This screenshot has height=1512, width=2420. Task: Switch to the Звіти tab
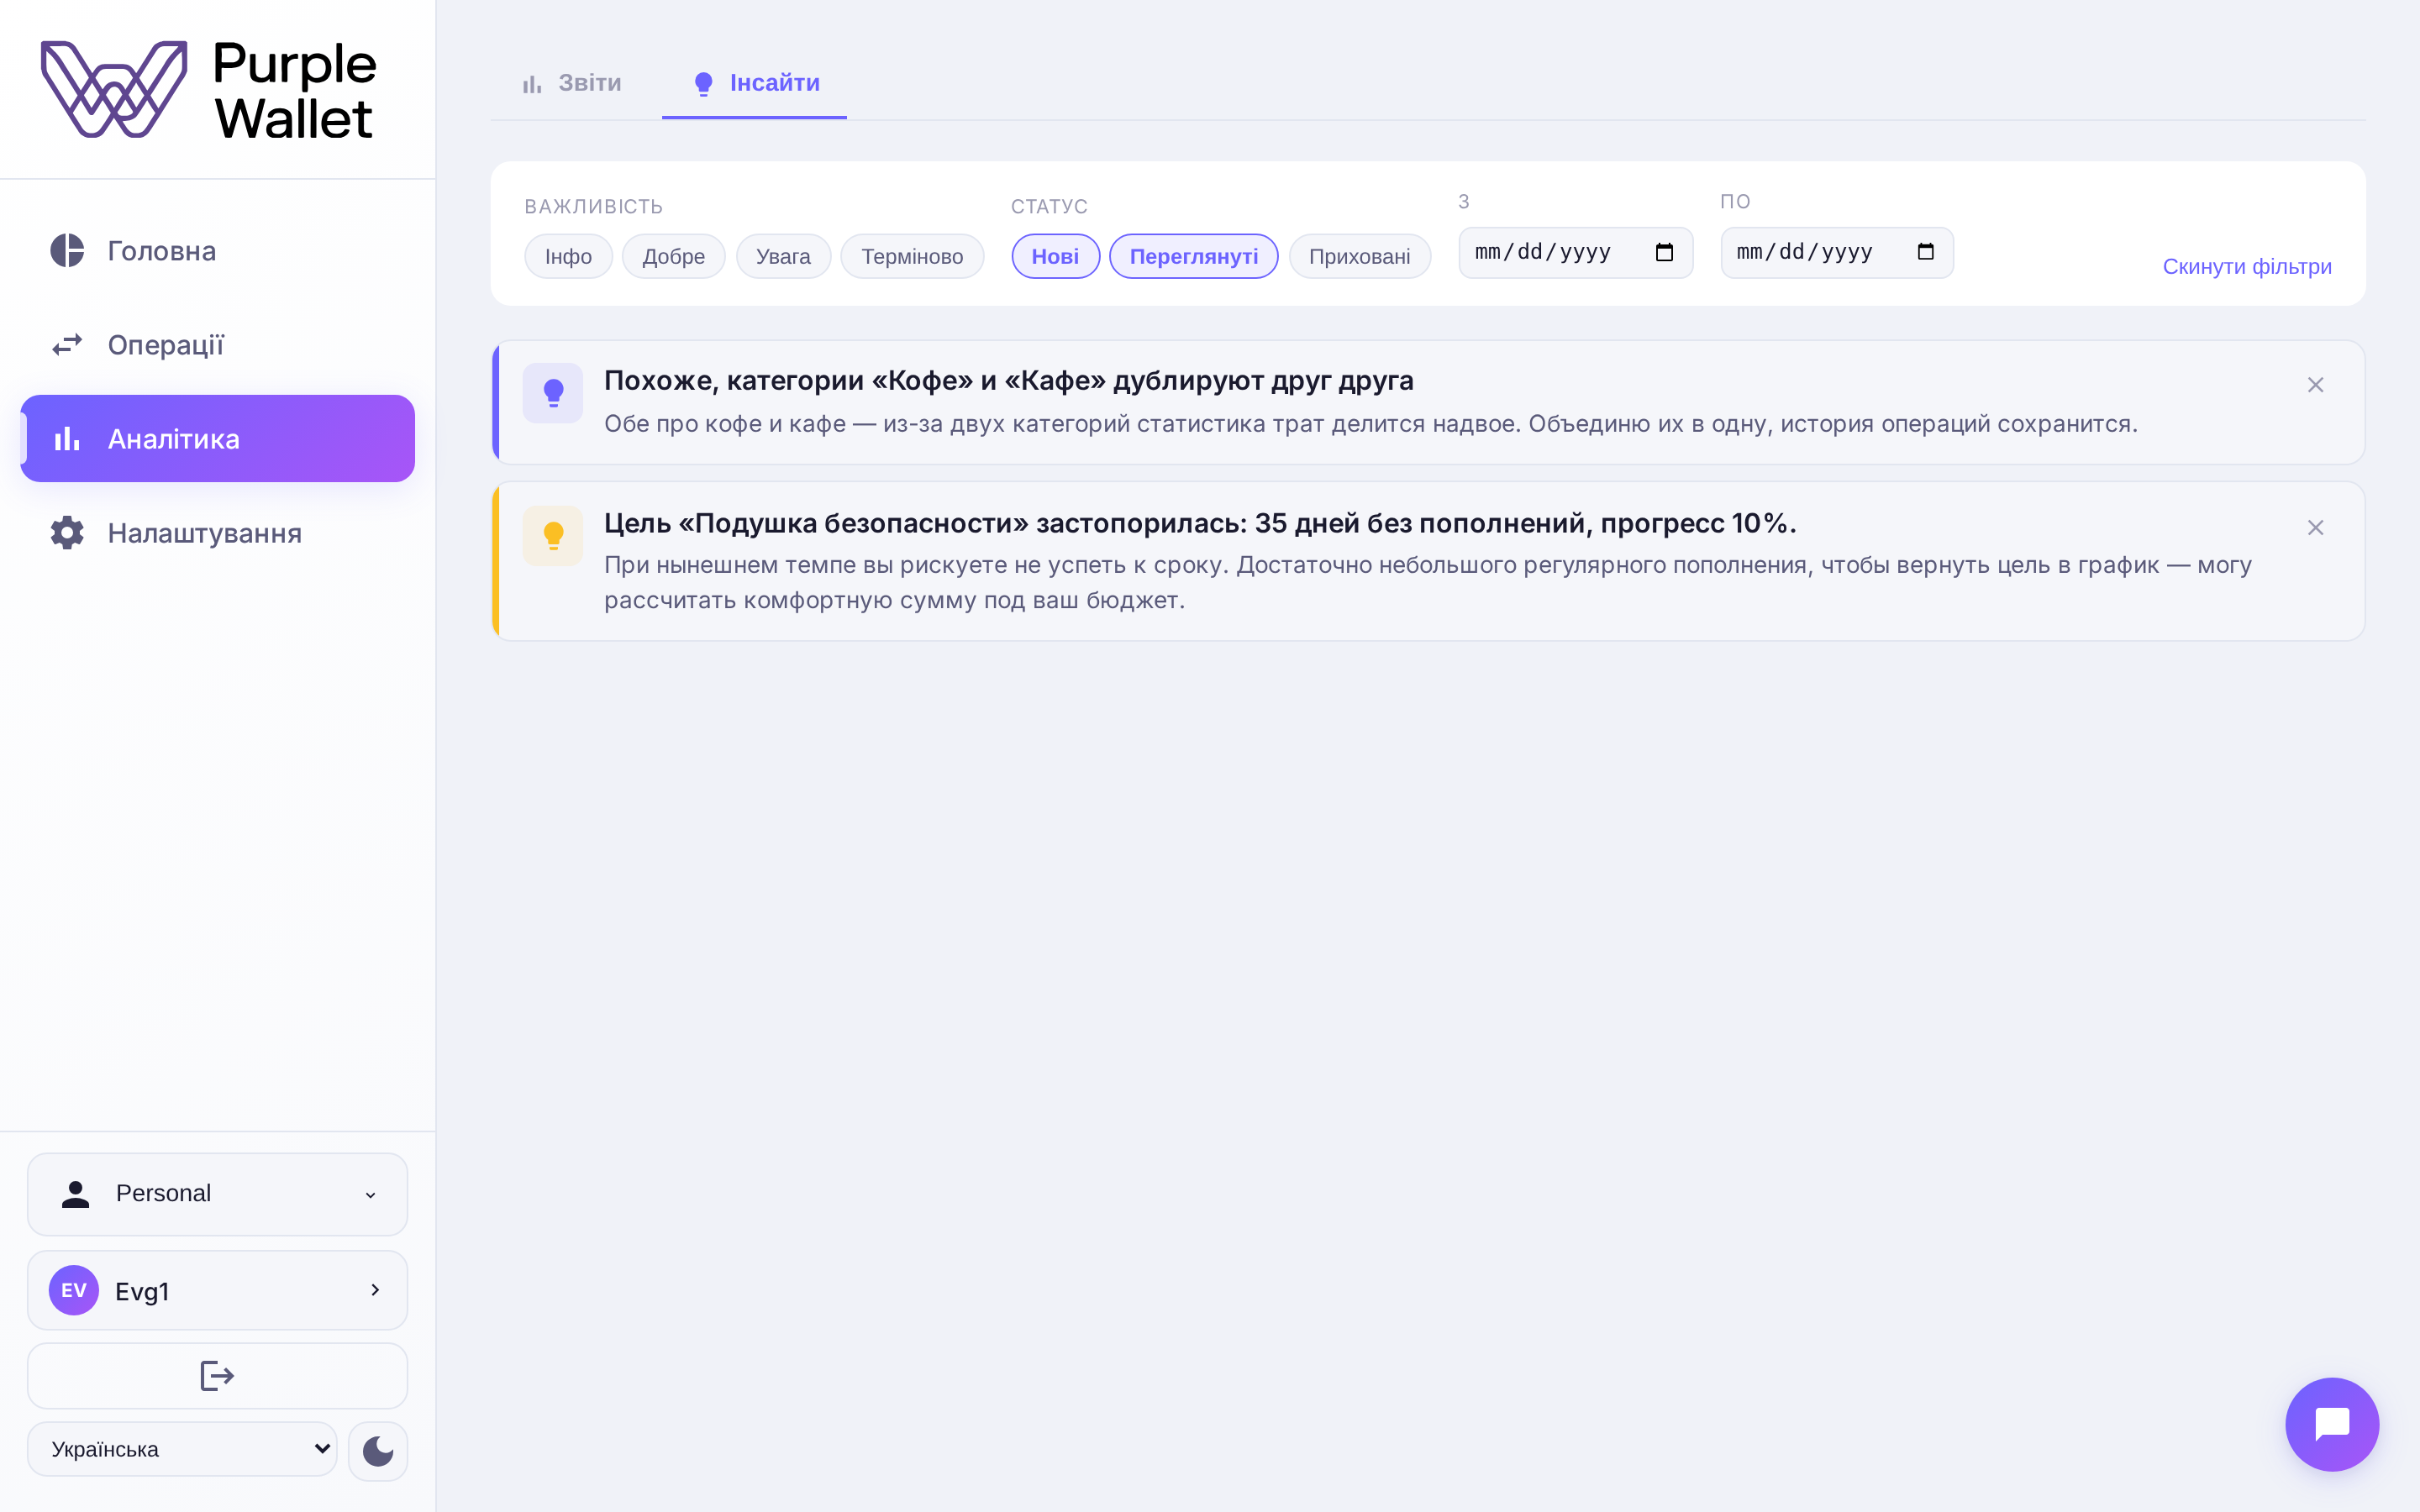571,83
